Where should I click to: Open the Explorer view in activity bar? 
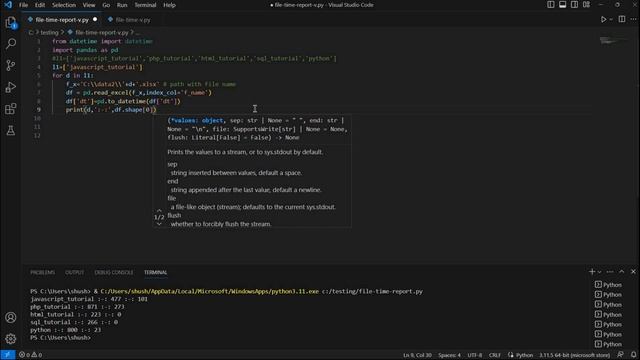[11, 22]
